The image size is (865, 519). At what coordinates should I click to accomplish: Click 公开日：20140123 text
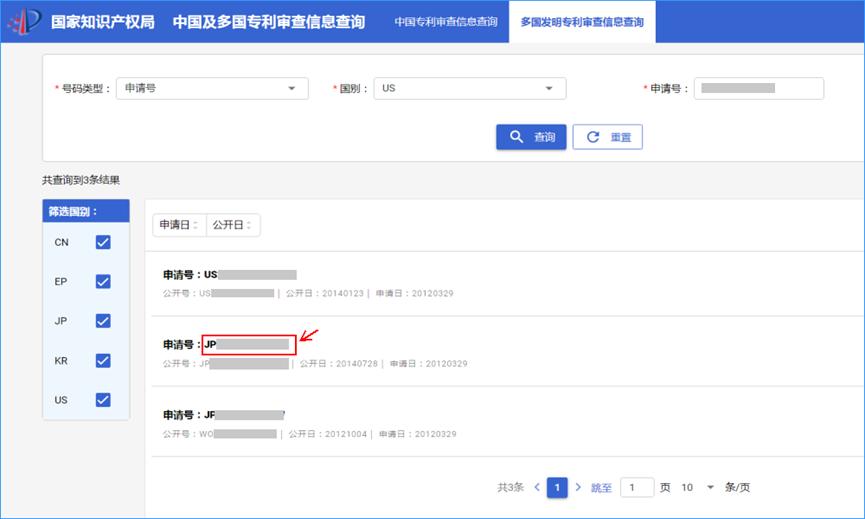tap(324, 293)
